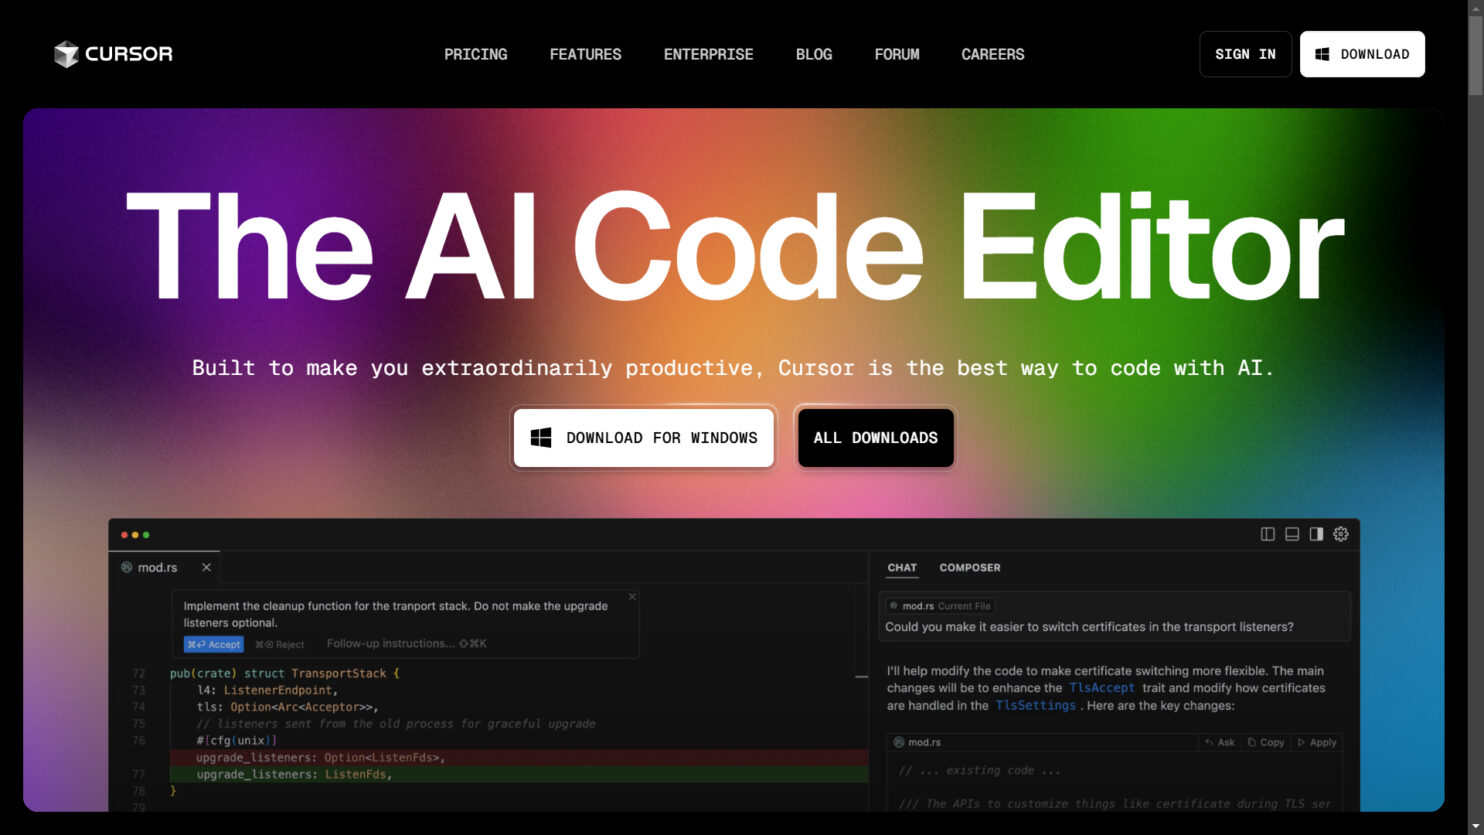Dismiss the inline AI prompt box
The image size is (1484, 835).
(x=632, y=595)
